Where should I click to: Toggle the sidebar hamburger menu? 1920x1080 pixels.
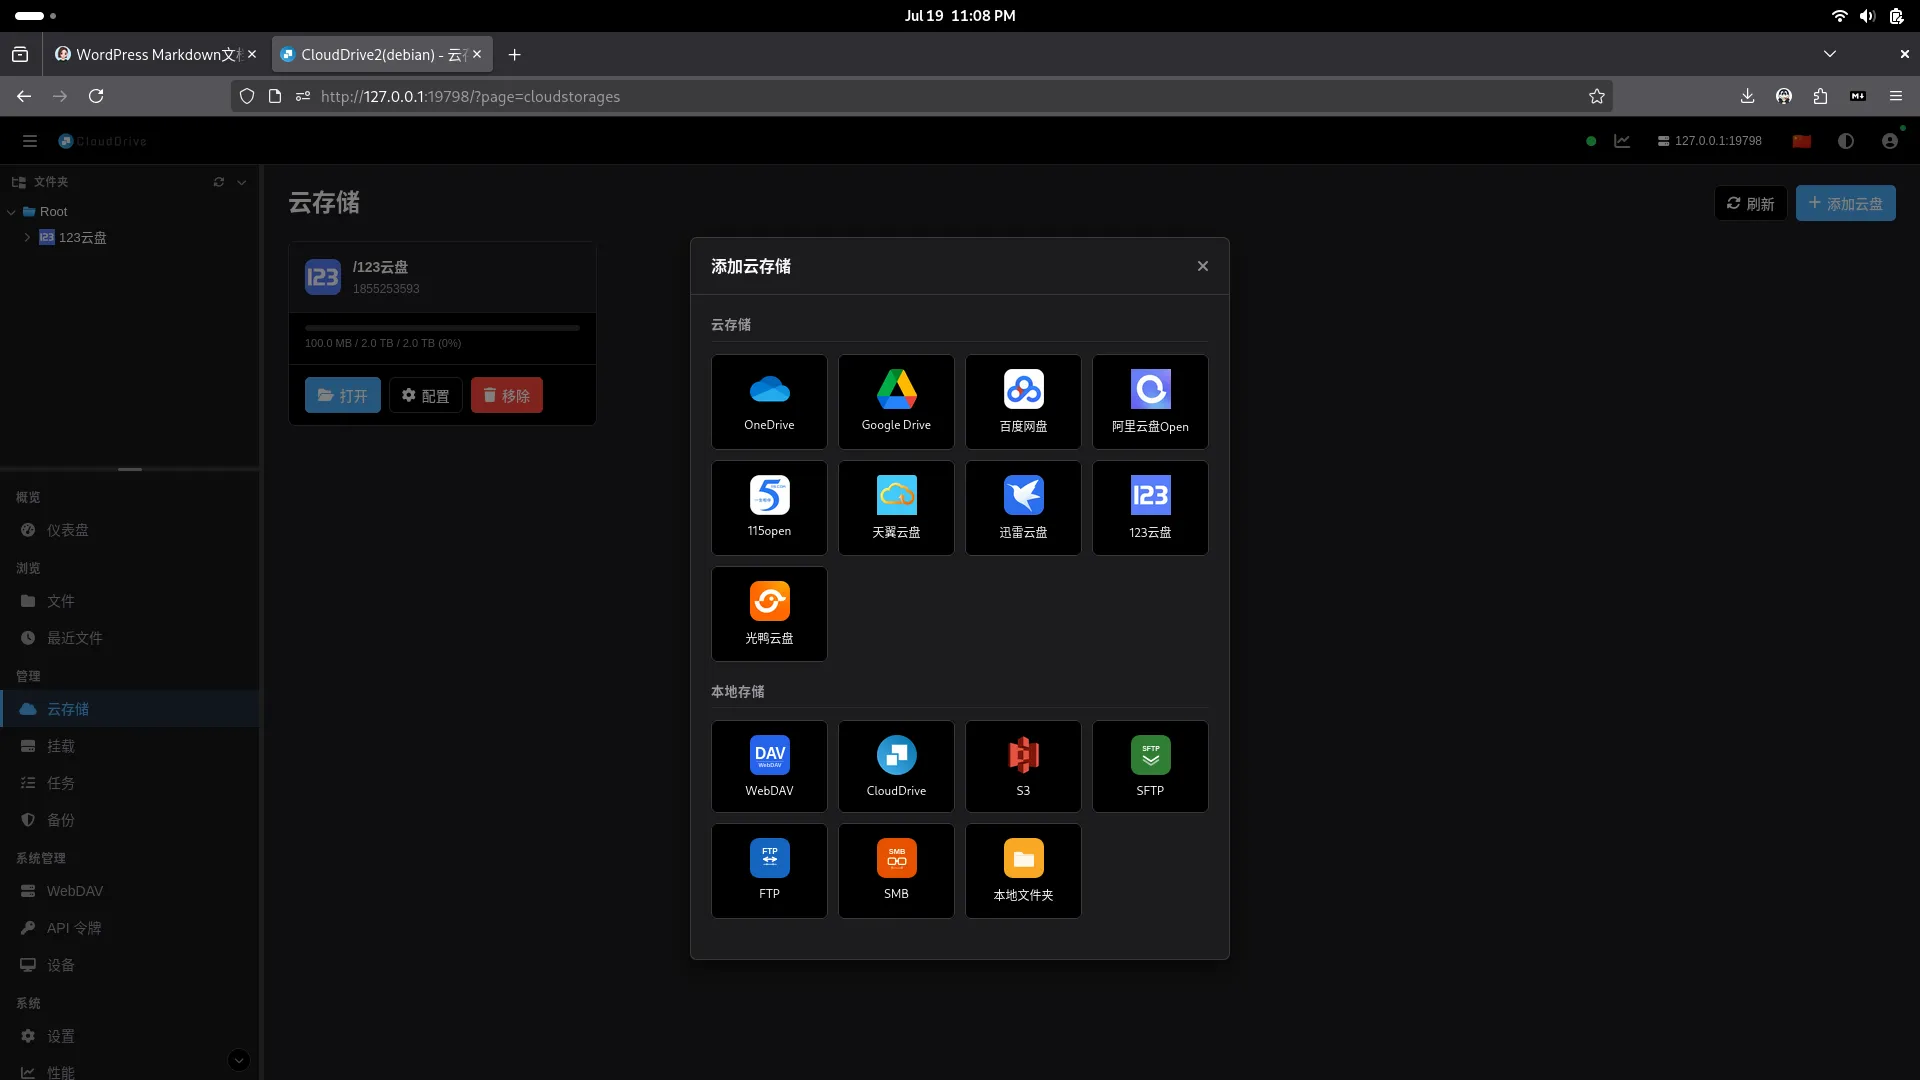30,141
